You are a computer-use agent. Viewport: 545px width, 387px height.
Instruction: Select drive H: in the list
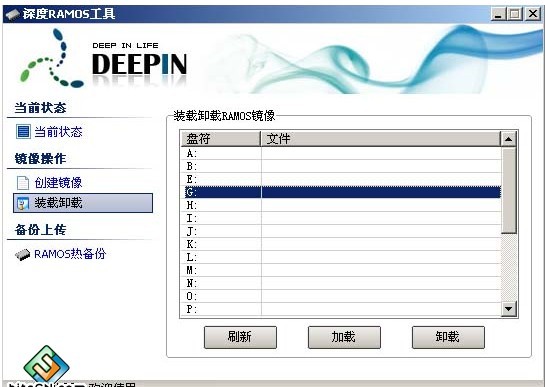point(341,205)
